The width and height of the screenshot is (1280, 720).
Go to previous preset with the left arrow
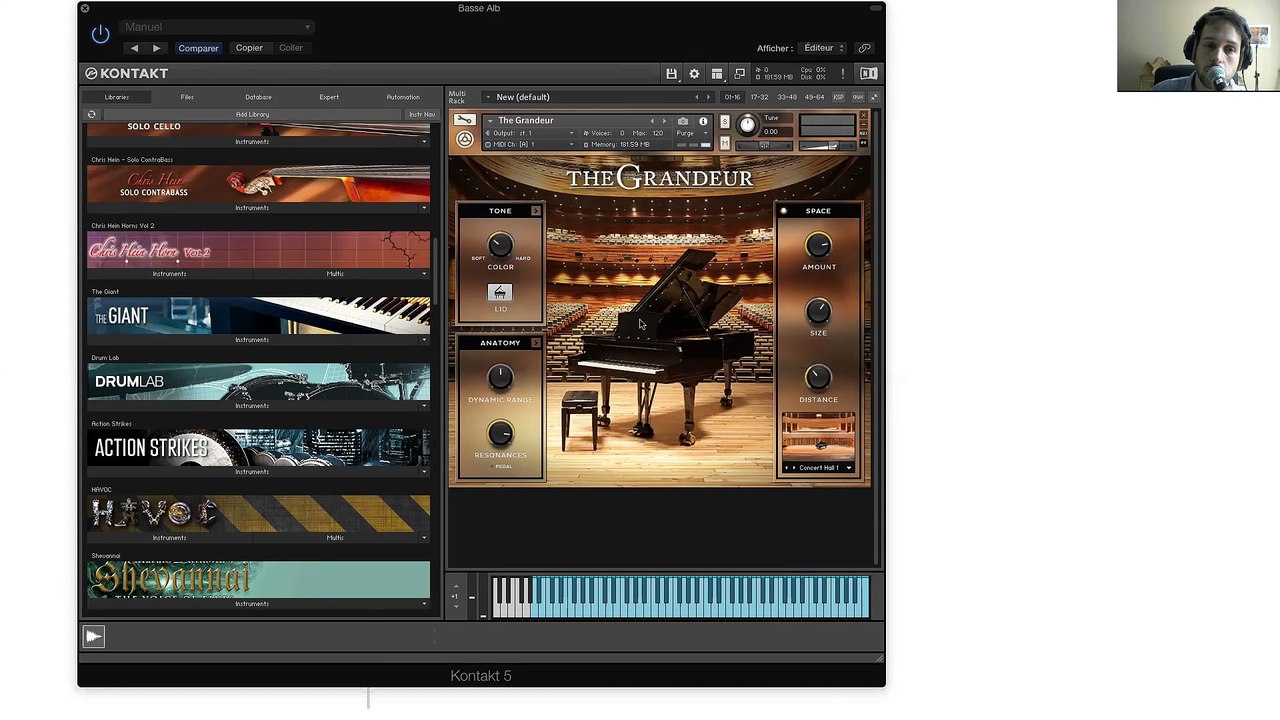coord(134,48)
